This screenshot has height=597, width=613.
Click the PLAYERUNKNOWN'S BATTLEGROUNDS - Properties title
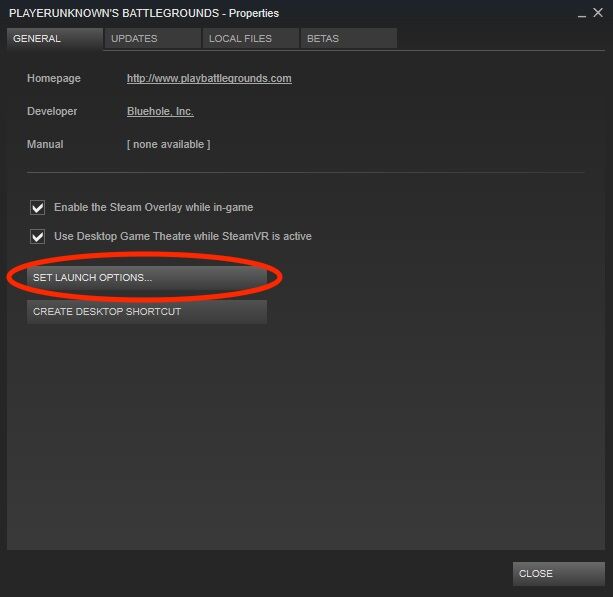[144, 13]
